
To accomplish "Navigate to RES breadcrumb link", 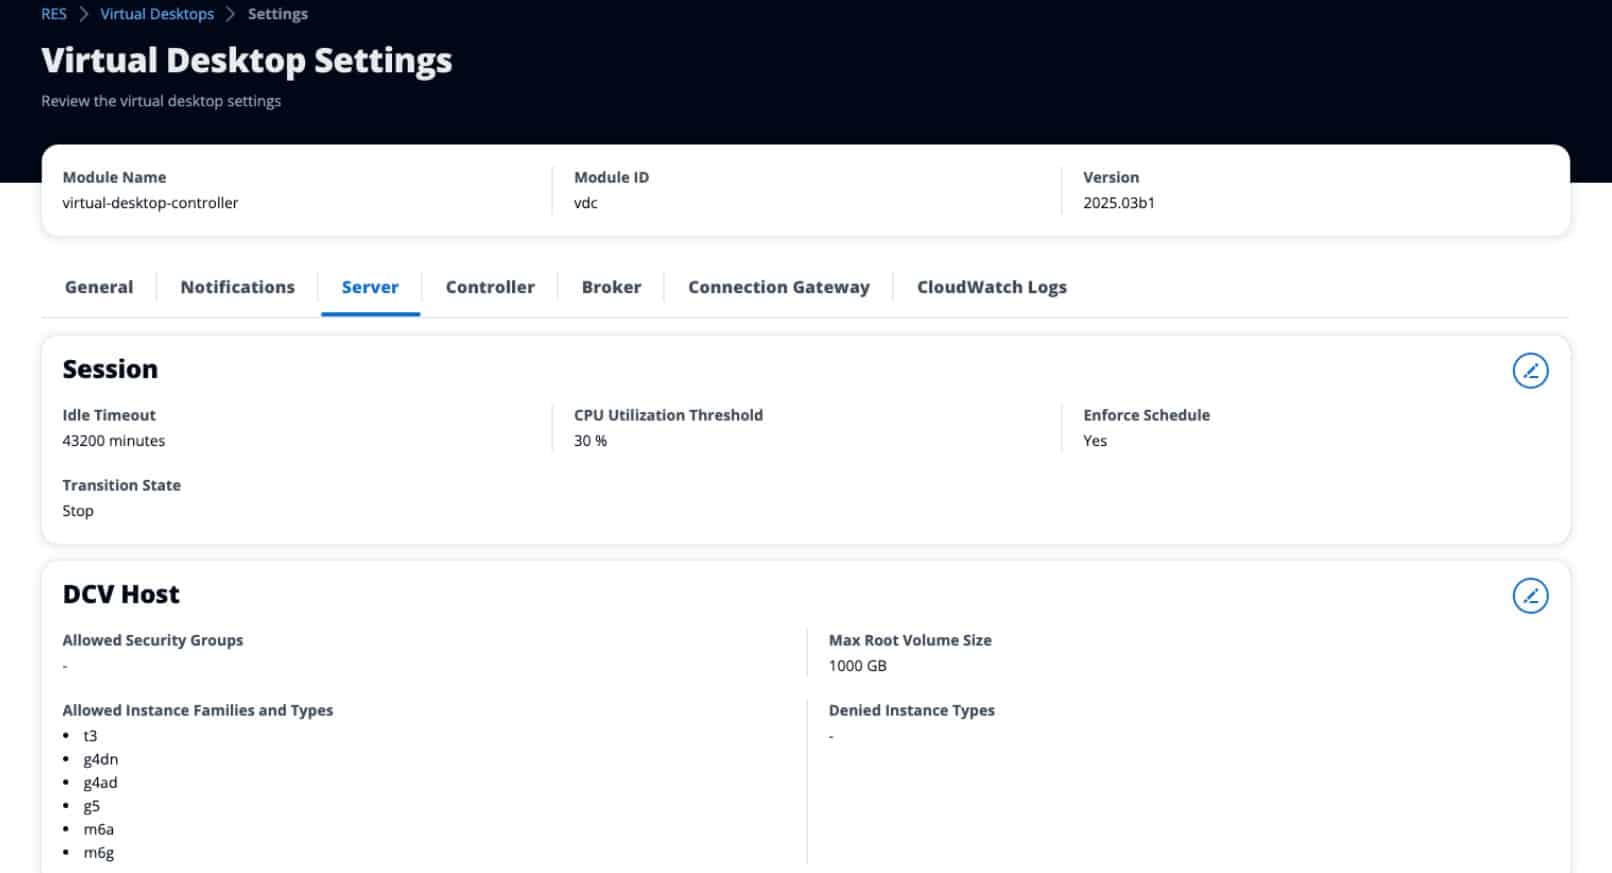I will pos(54,14).
